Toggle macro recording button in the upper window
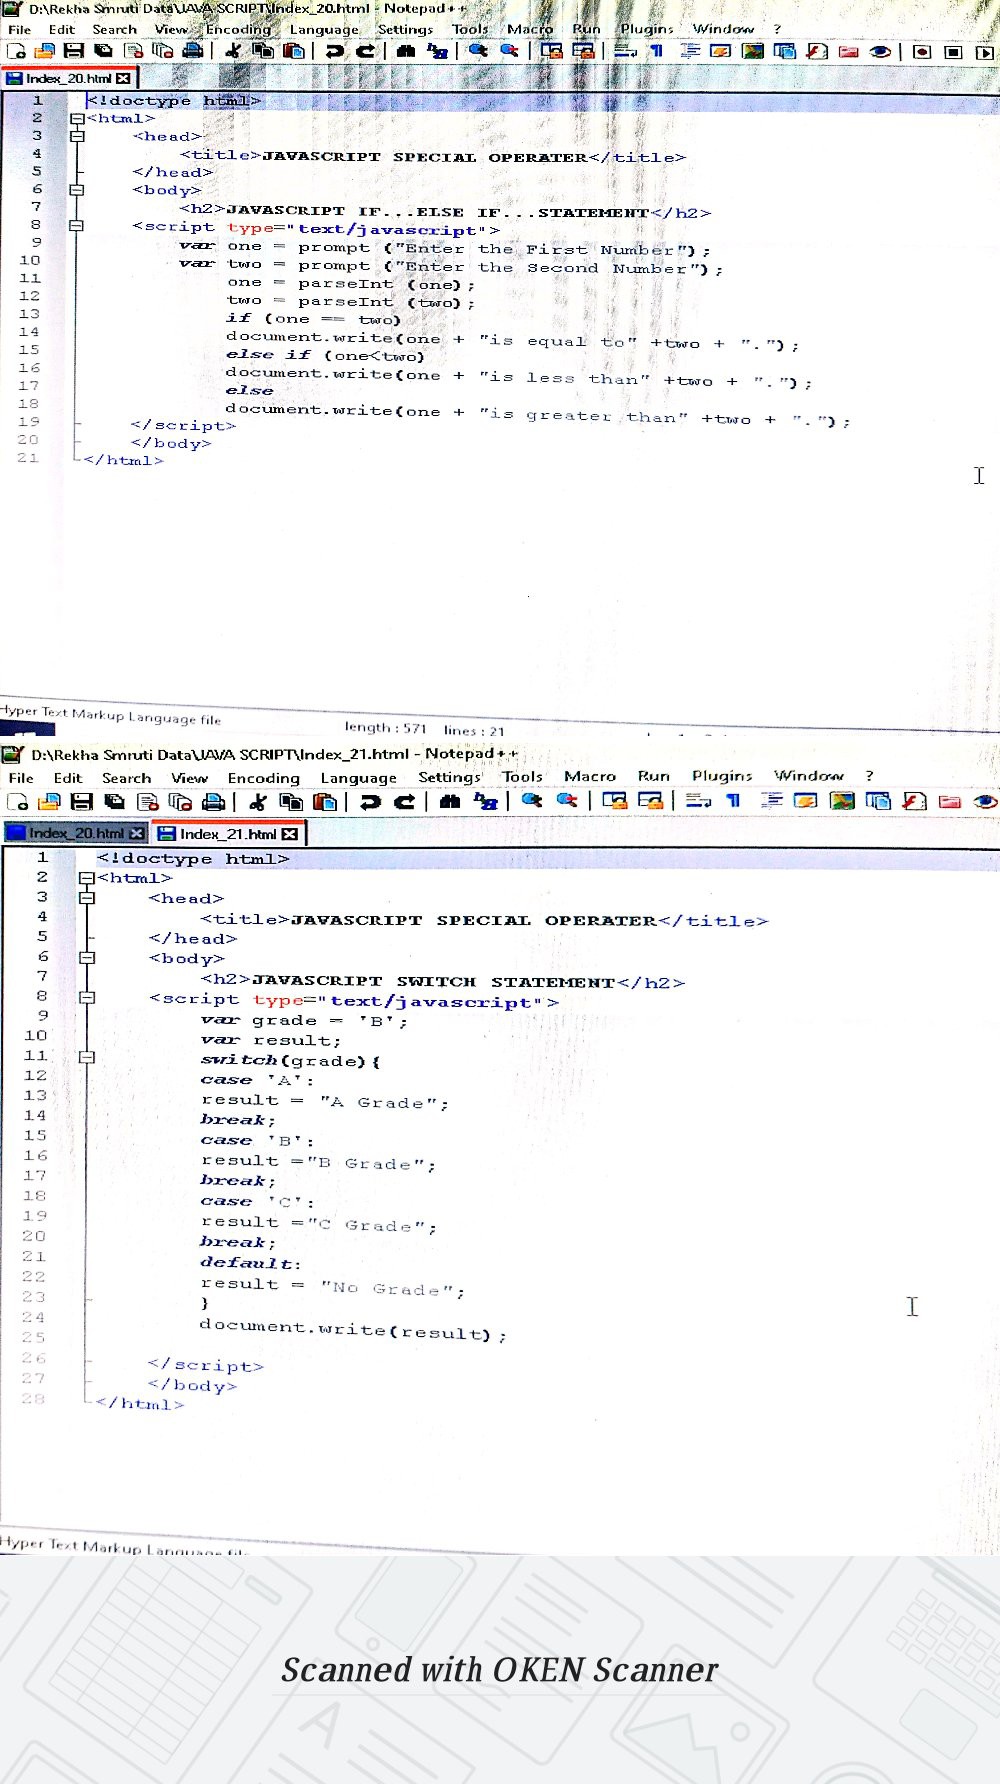 tap(922, 51)
